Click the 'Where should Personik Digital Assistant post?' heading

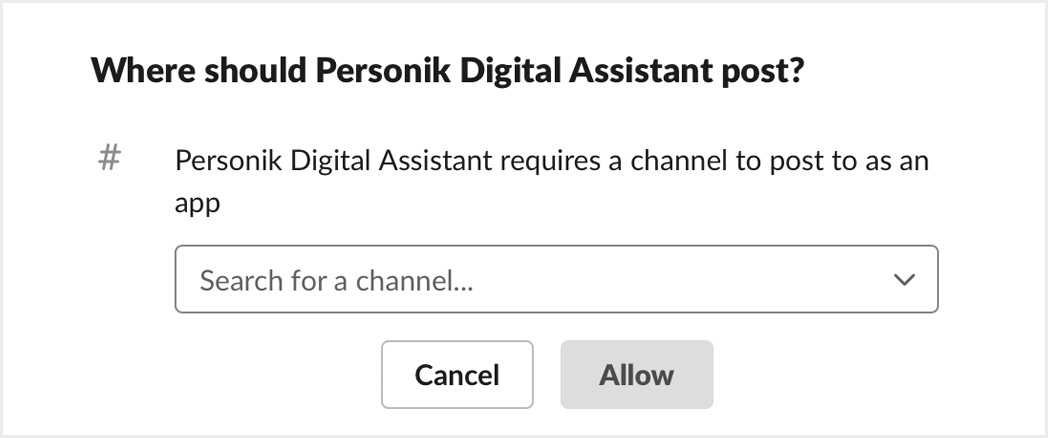(447, 72)
